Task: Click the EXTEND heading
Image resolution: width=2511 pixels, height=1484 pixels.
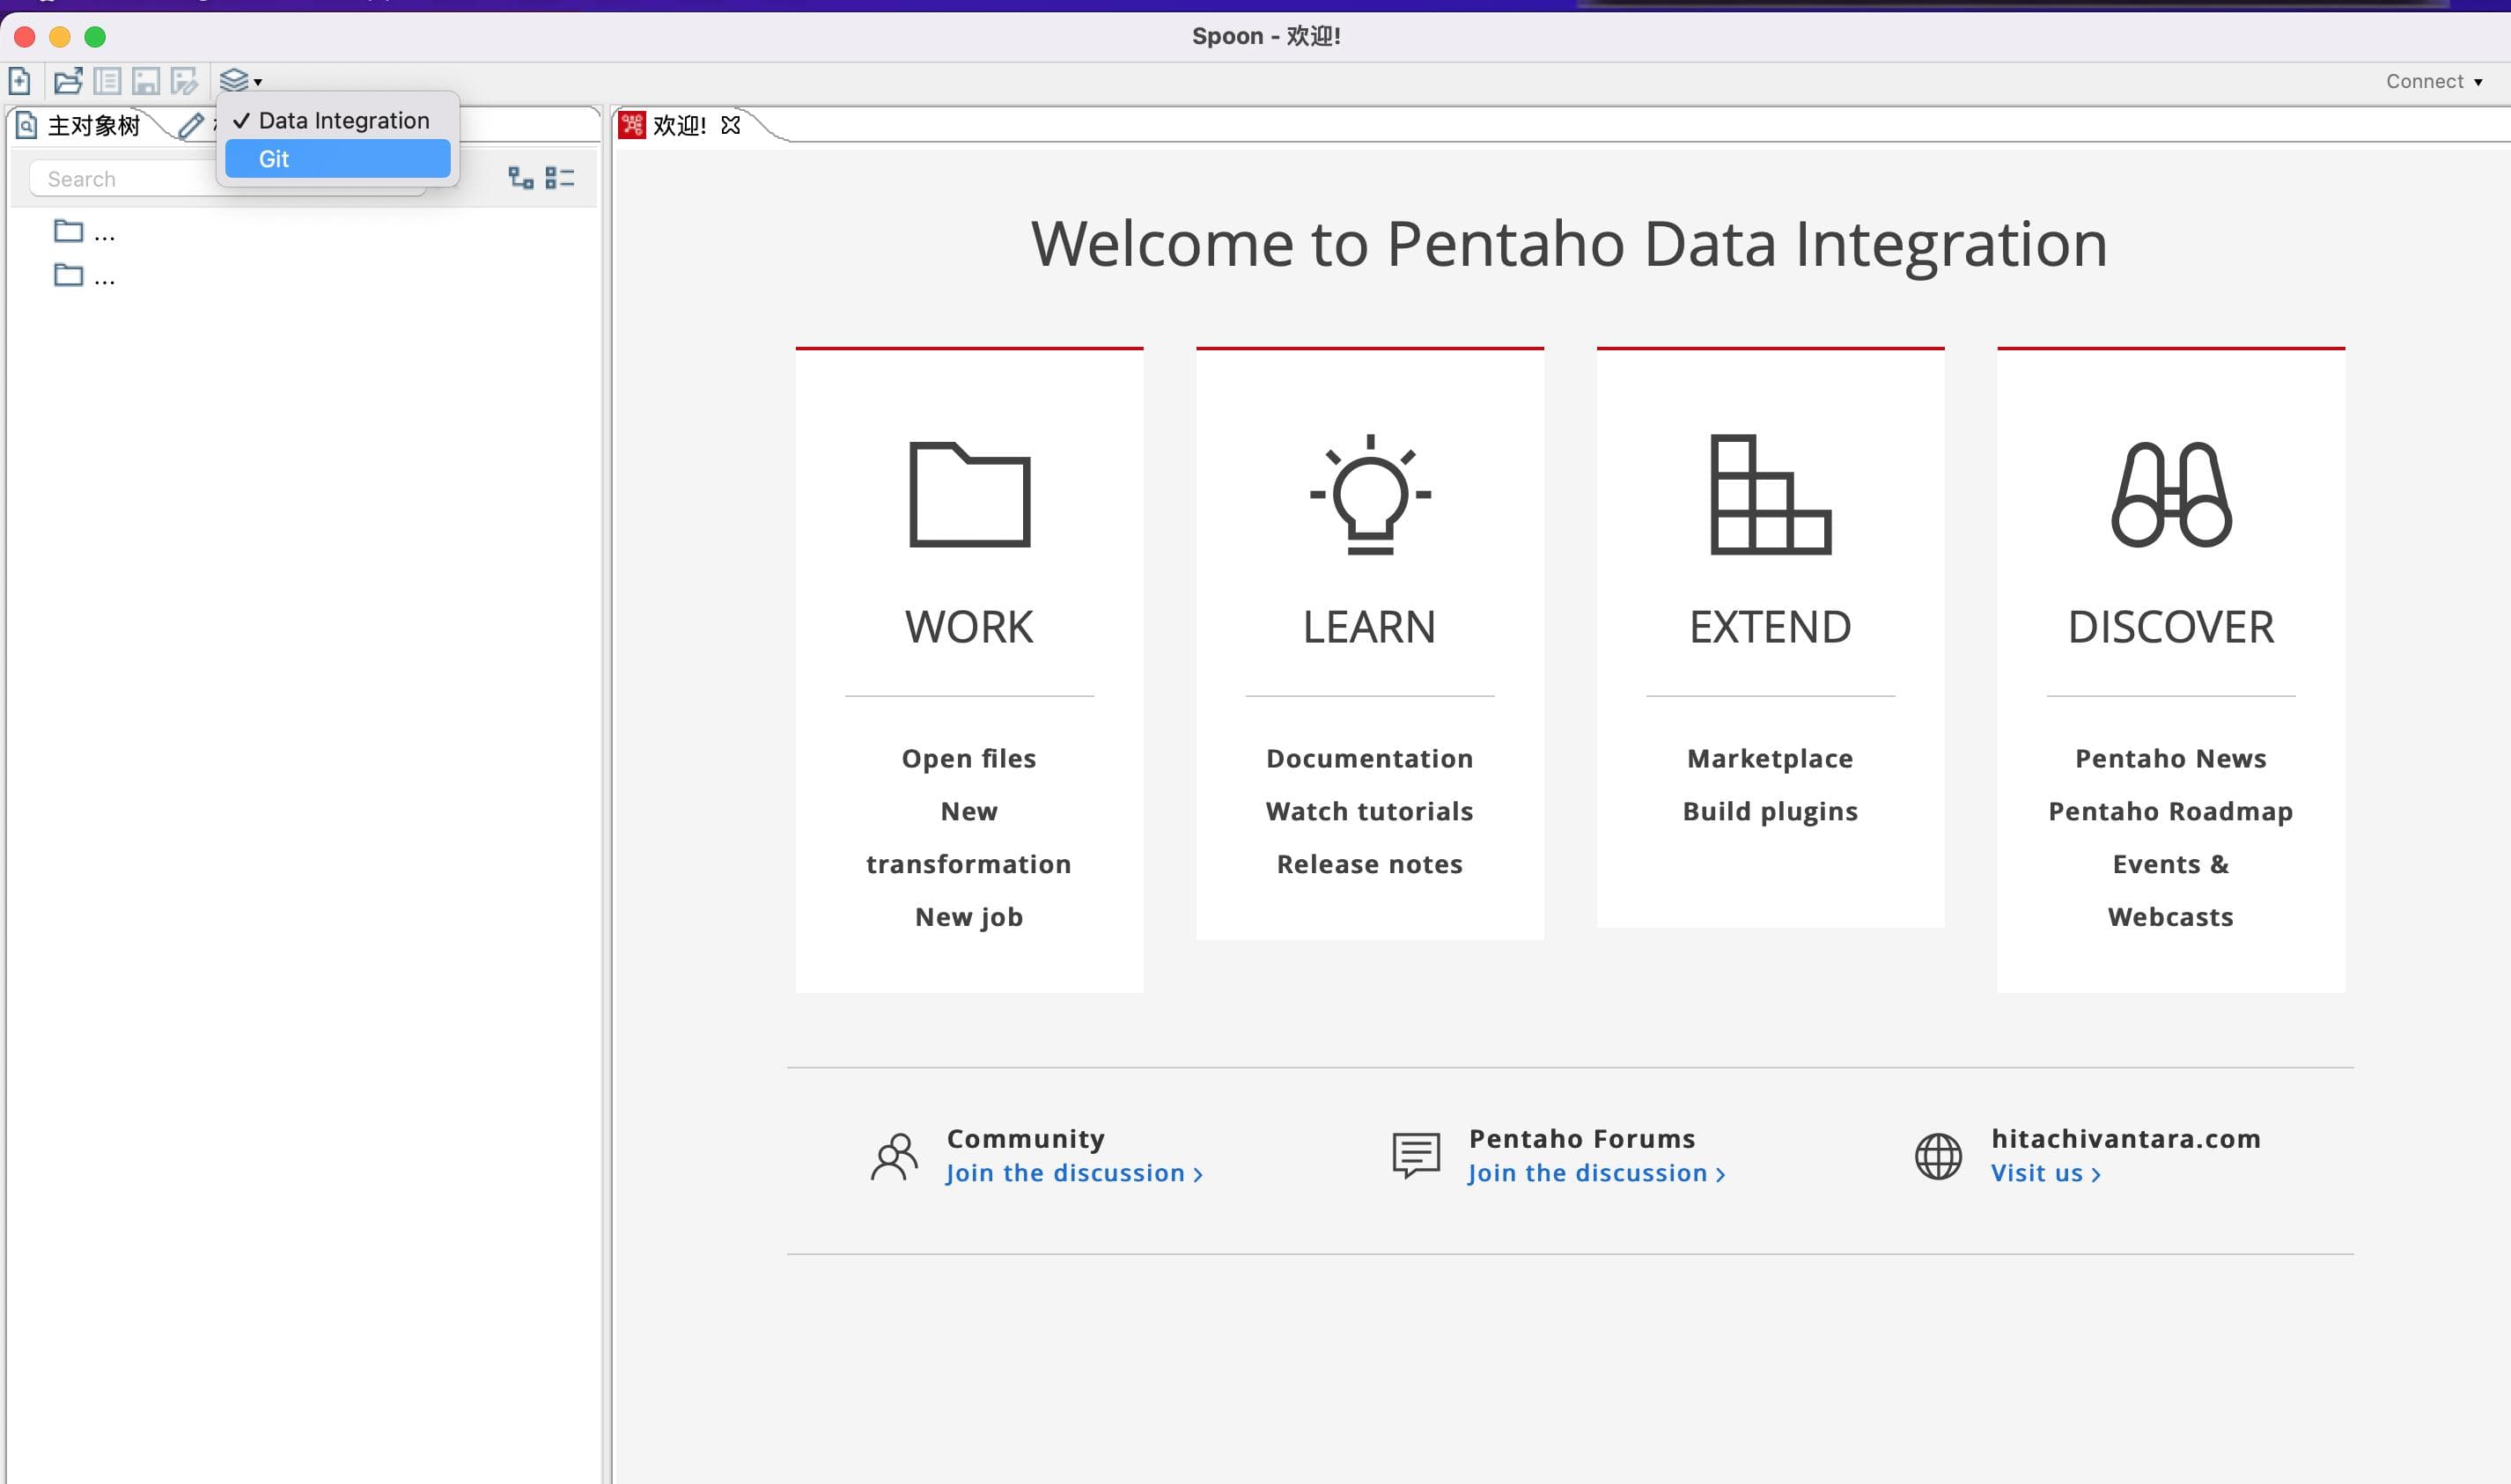Action: 1770,627
